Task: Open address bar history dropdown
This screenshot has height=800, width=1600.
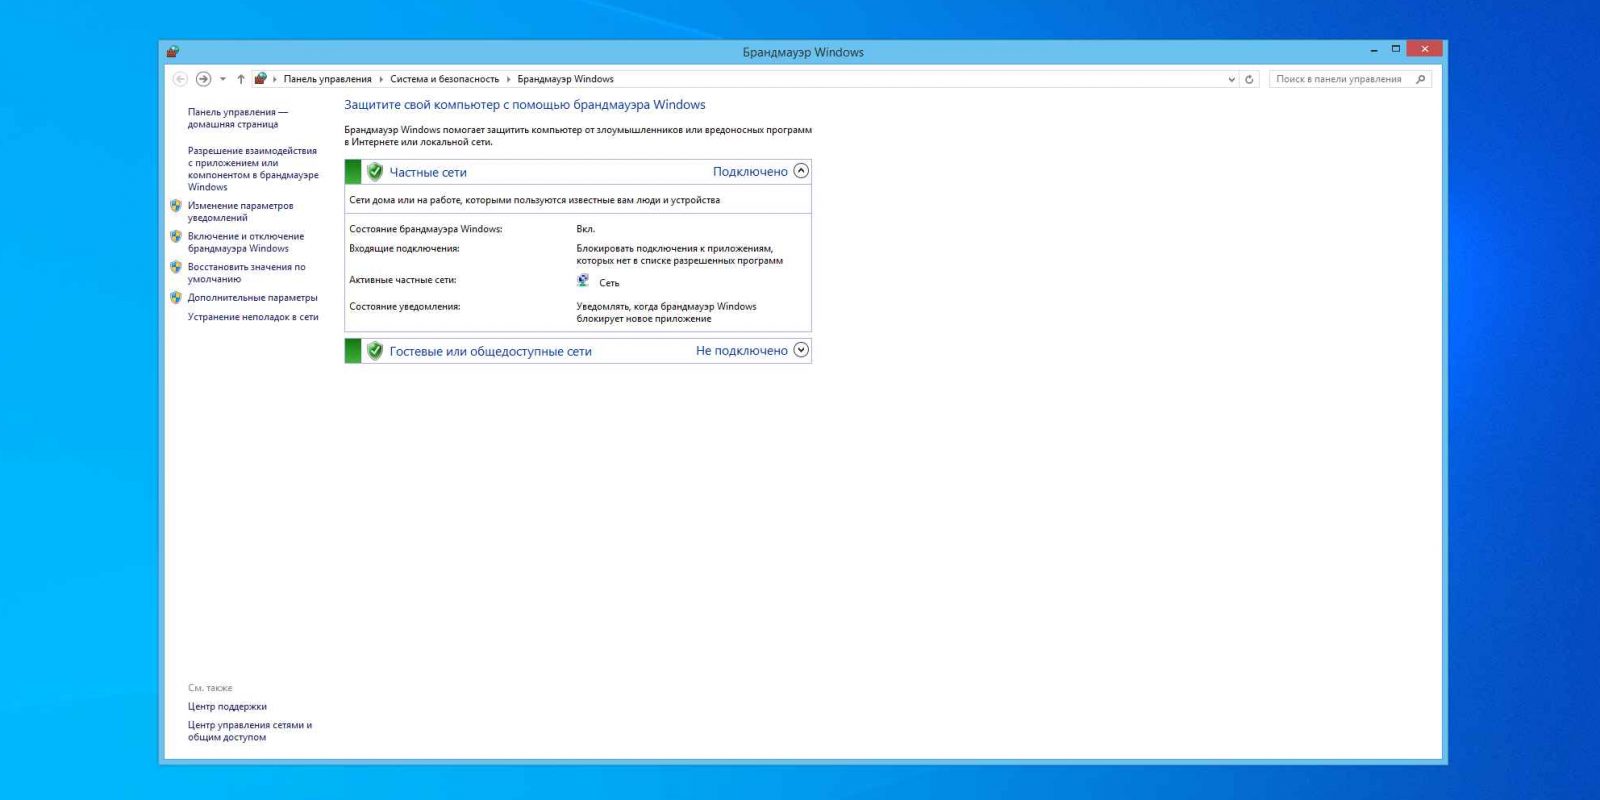Action: (x=1231, y=79)
